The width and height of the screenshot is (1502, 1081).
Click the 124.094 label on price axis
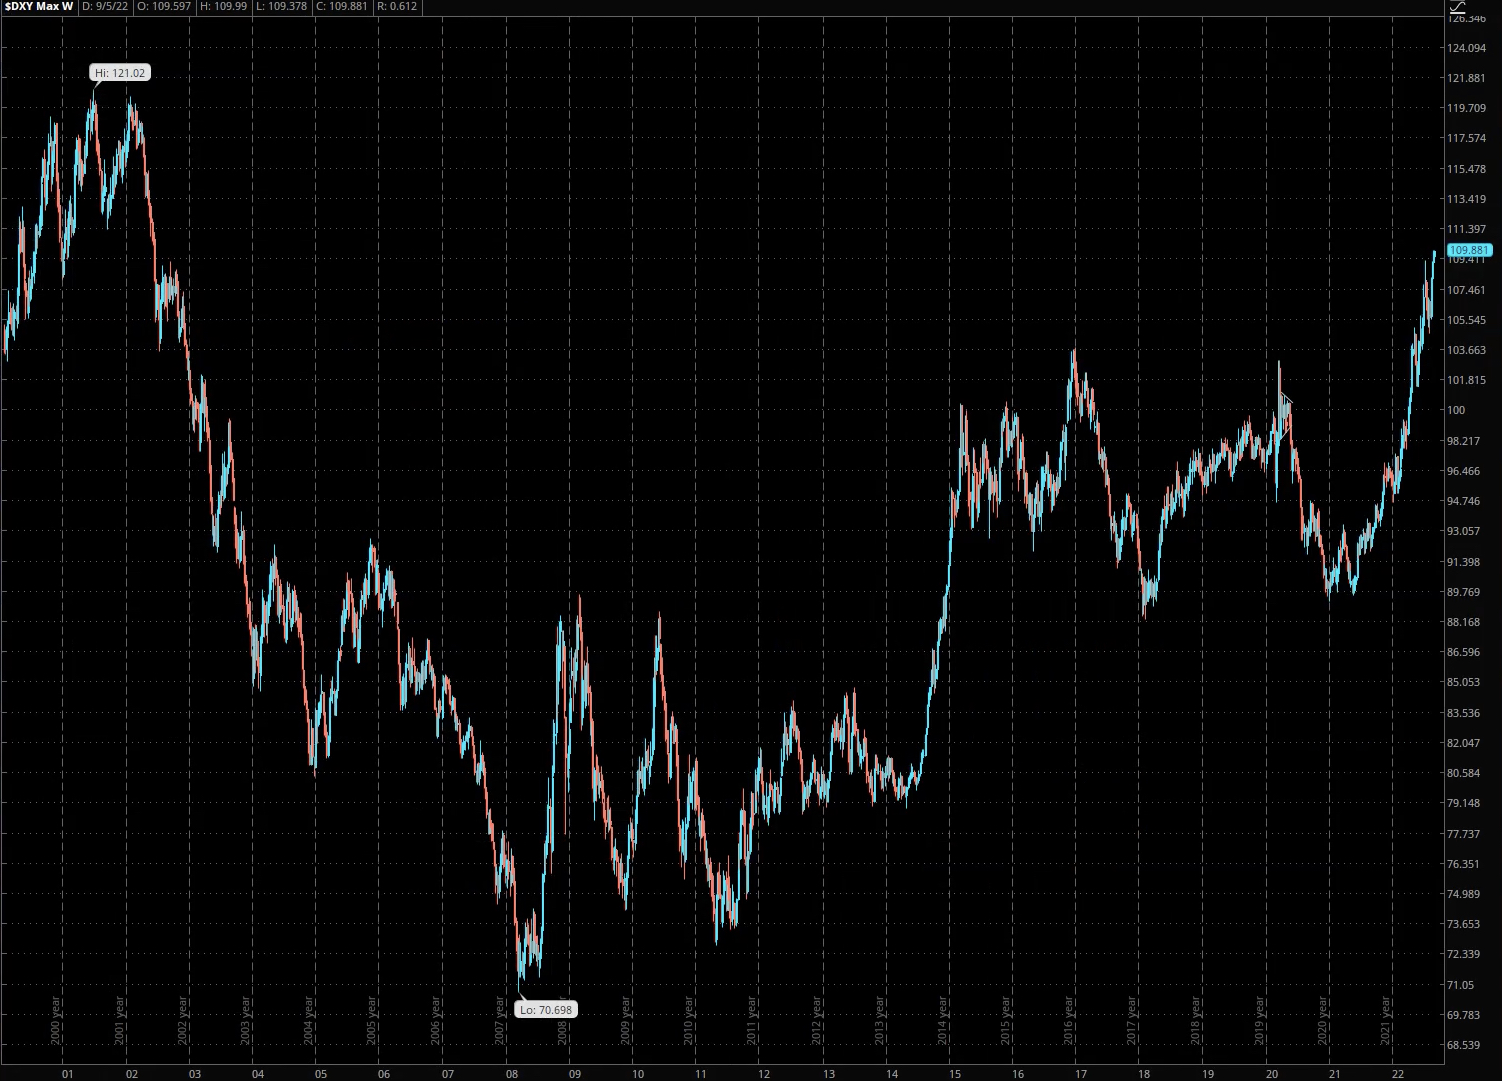coord(1466,48)
